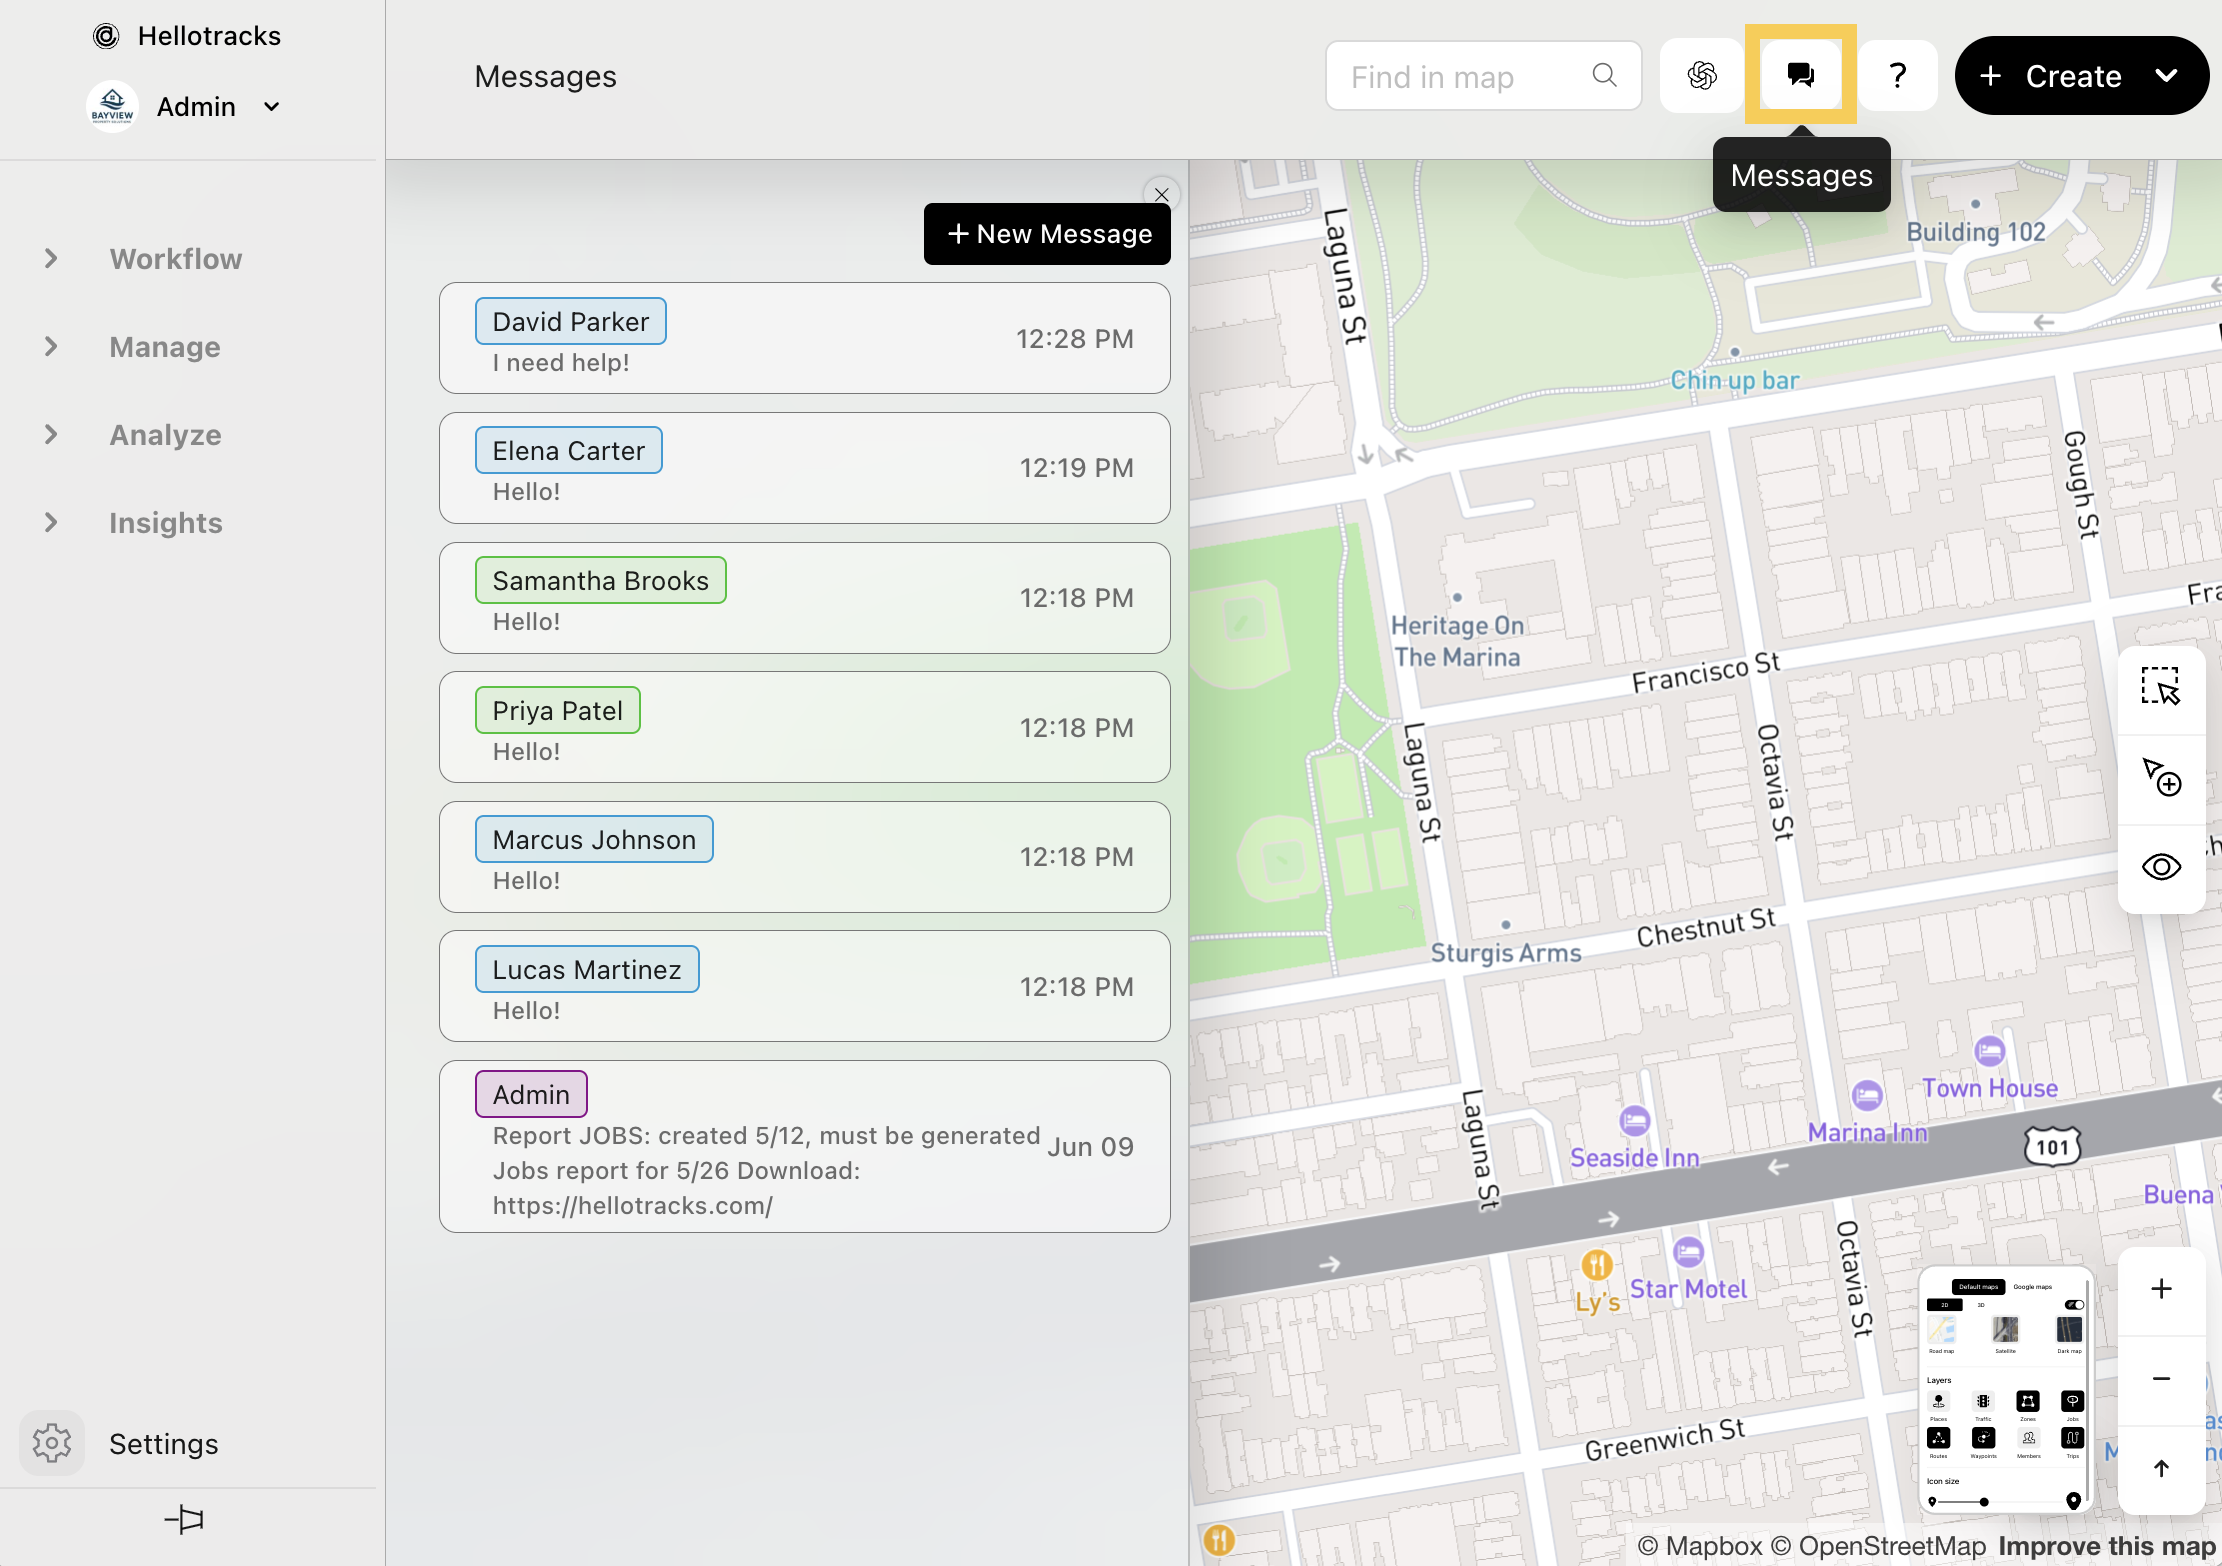Viewport: 2222px width, 1566px height.
Task: Activate the rectangle selection tool
Action: [x=2160, y=688]
